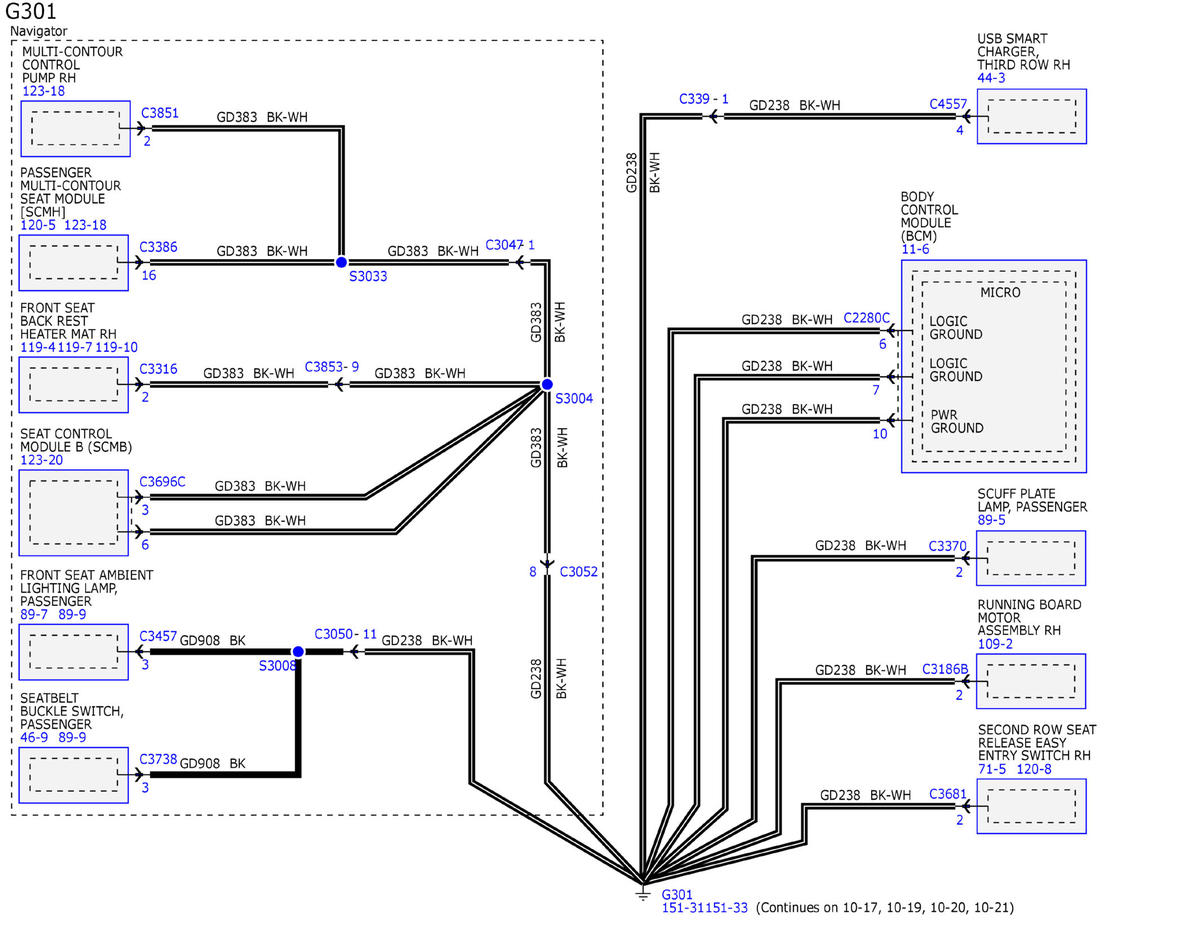Open connector C3386 link

[160, 246]
